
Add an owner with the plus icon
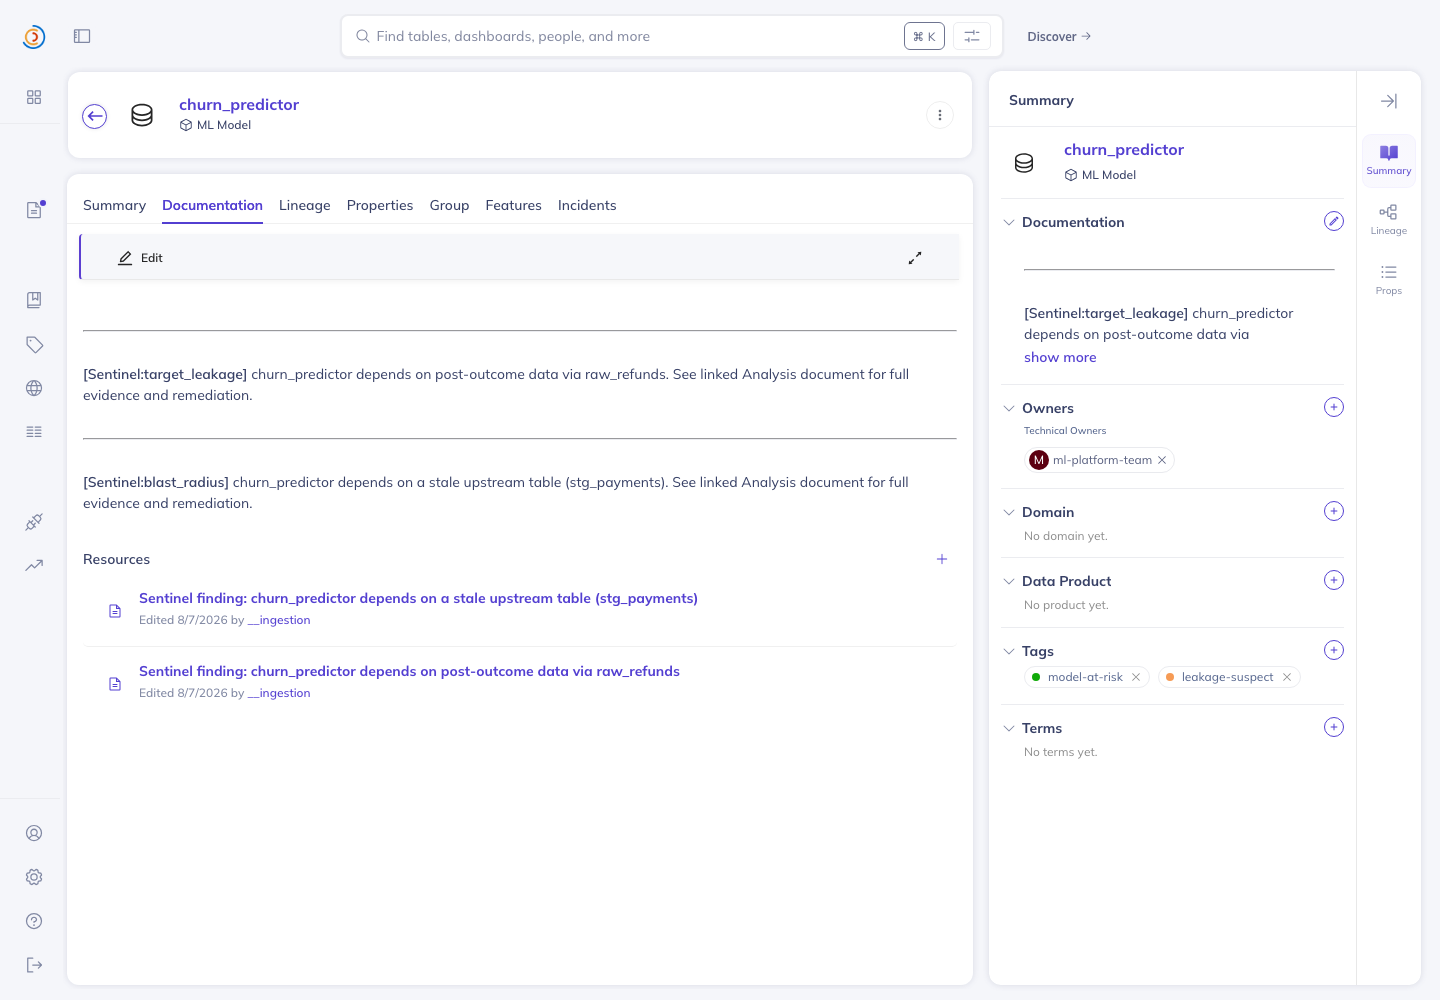(1334, 407)
